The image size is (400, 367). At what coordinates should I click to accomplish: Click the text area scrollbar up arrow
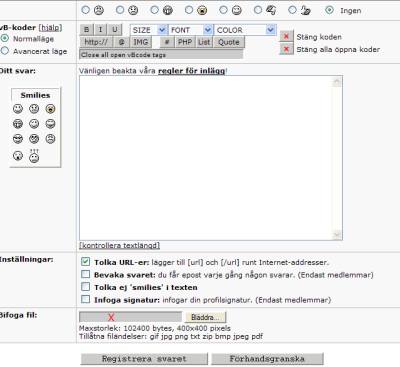(337, 82)
